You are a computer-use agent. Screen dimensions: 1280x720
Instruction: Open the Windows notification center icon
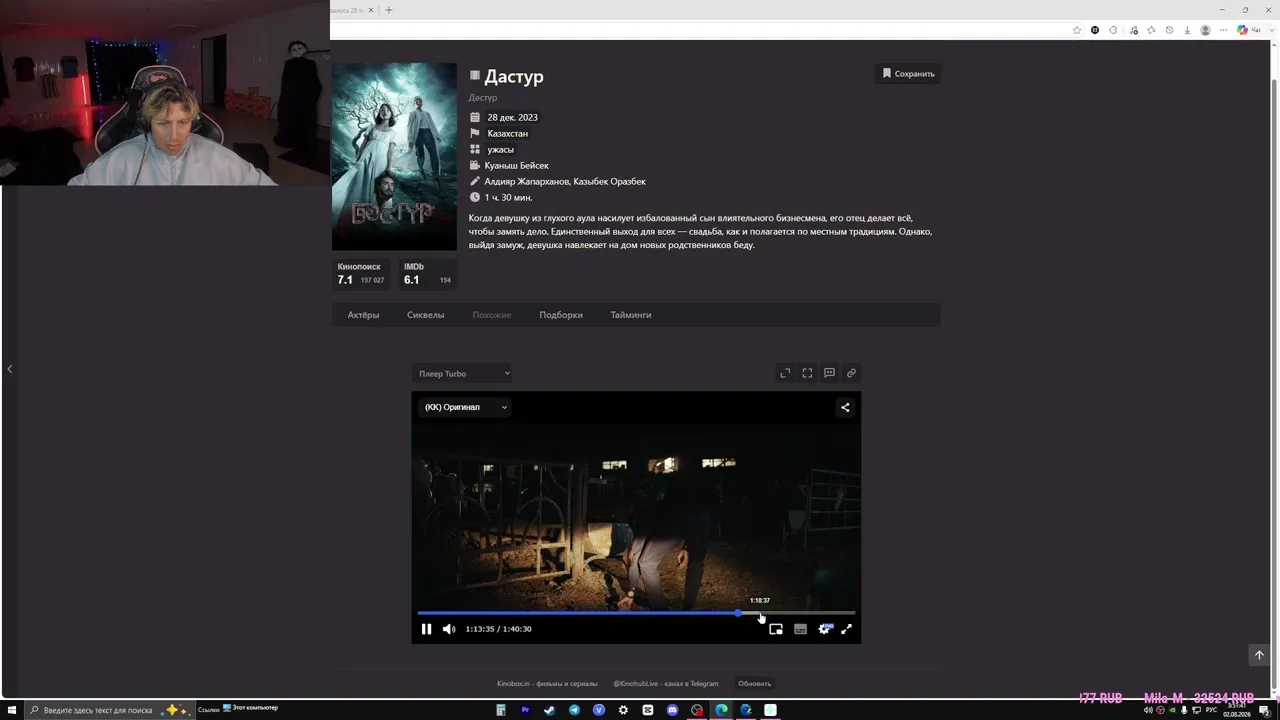tap(1264, 710)
